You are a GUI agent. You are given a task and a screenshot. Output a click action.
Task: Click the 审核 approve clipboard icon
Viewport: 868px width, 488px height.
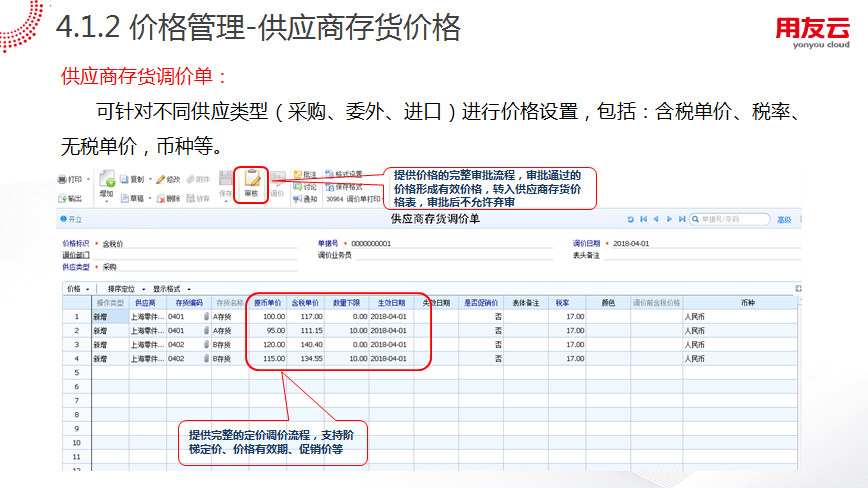(x=252, y=179)
